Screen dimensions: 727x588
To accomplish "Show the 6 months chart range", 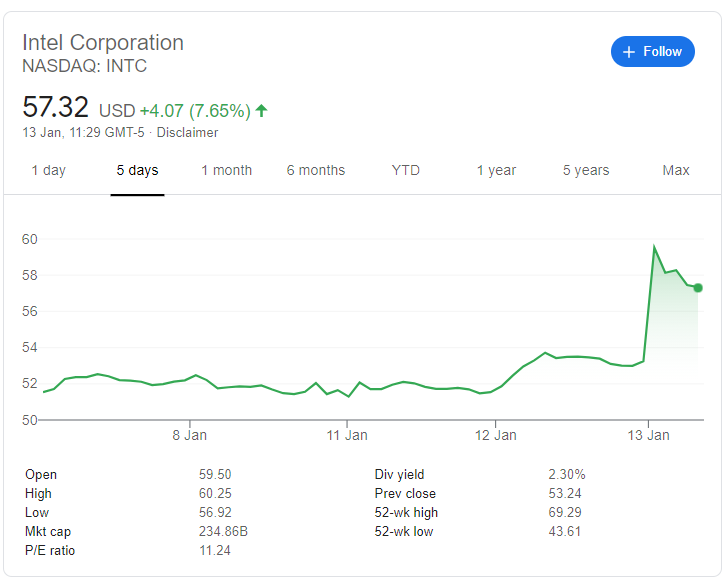I will coord(316,170).
